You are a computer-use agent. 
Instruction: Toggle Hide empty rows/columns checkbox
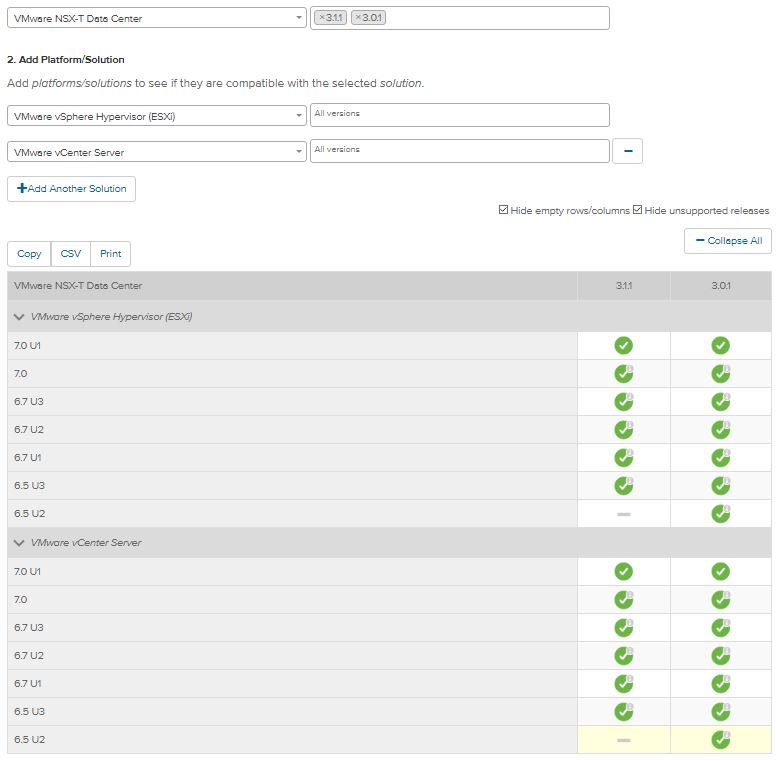(503, 211)
